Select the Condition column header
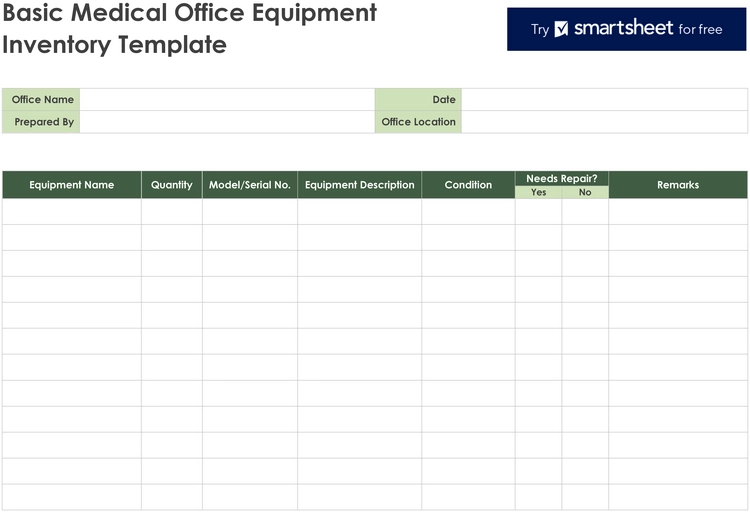The height and width of the screenshot is (512, 750). pyautogui.click(x=468, y=185)
